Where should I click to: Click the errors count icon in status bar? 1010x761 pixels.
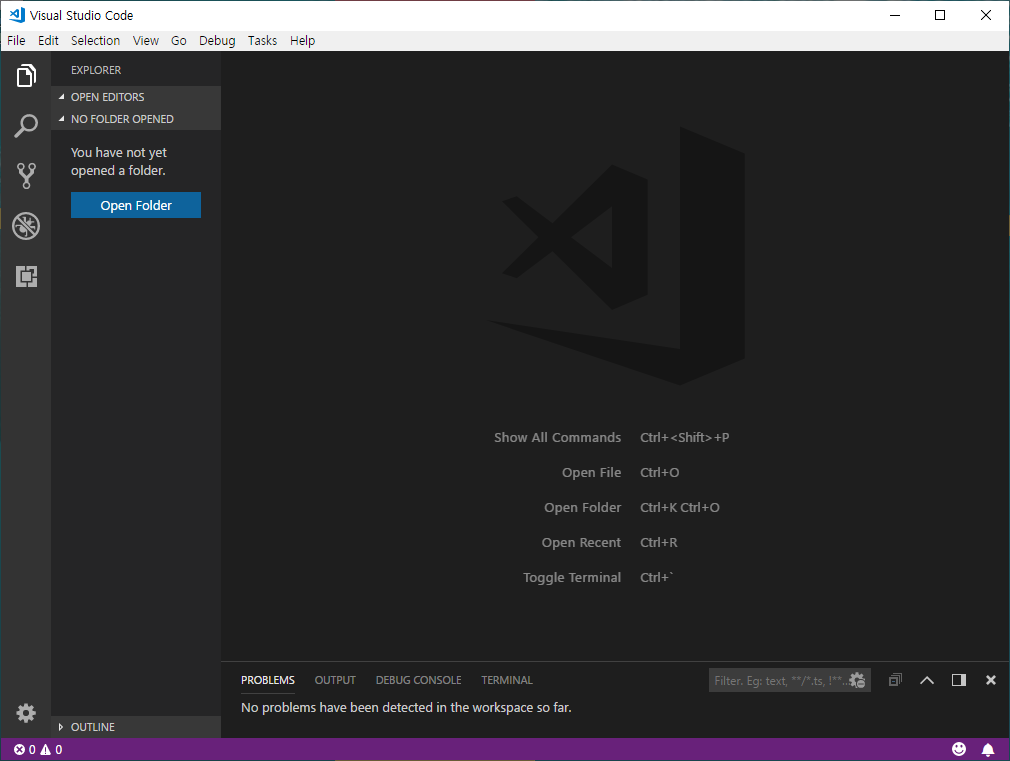tap(19, 749)
